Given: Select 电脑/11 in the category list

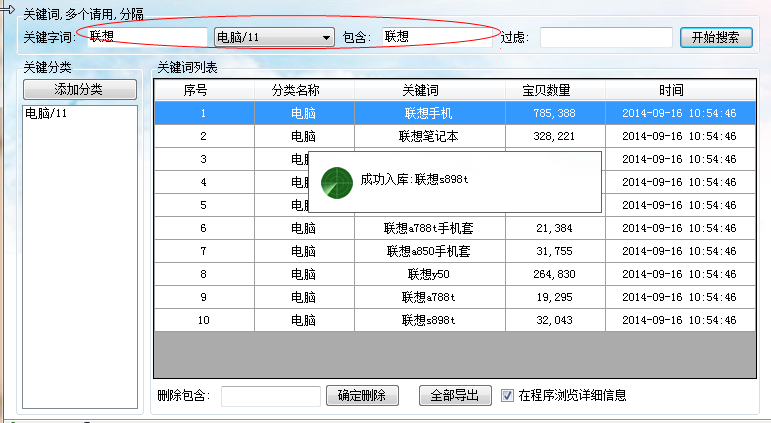Looking at the screenshot, I should point(46,114).
